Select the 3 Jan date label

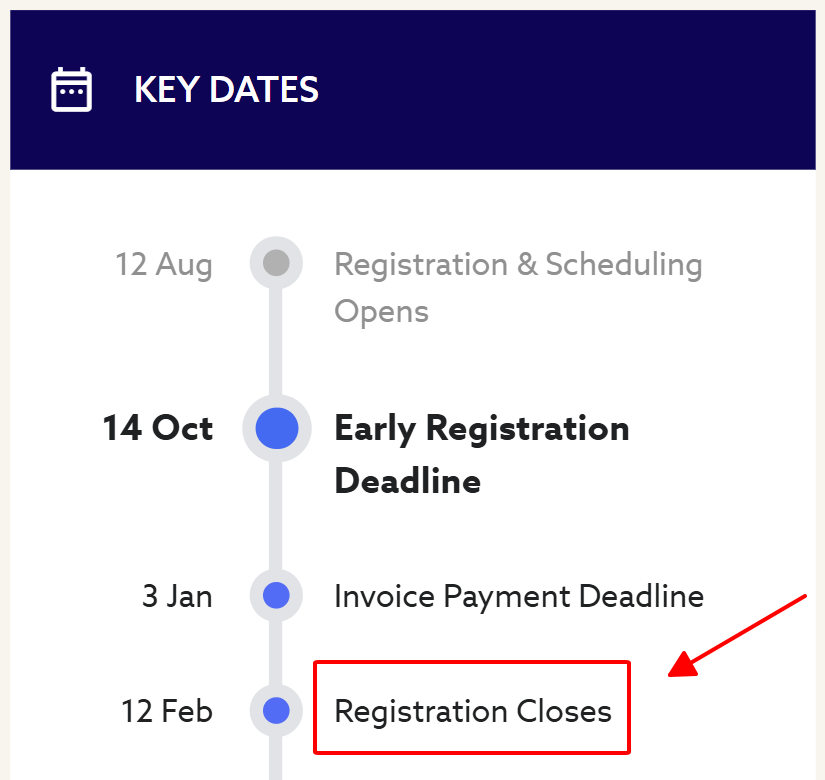coord(177,597)
